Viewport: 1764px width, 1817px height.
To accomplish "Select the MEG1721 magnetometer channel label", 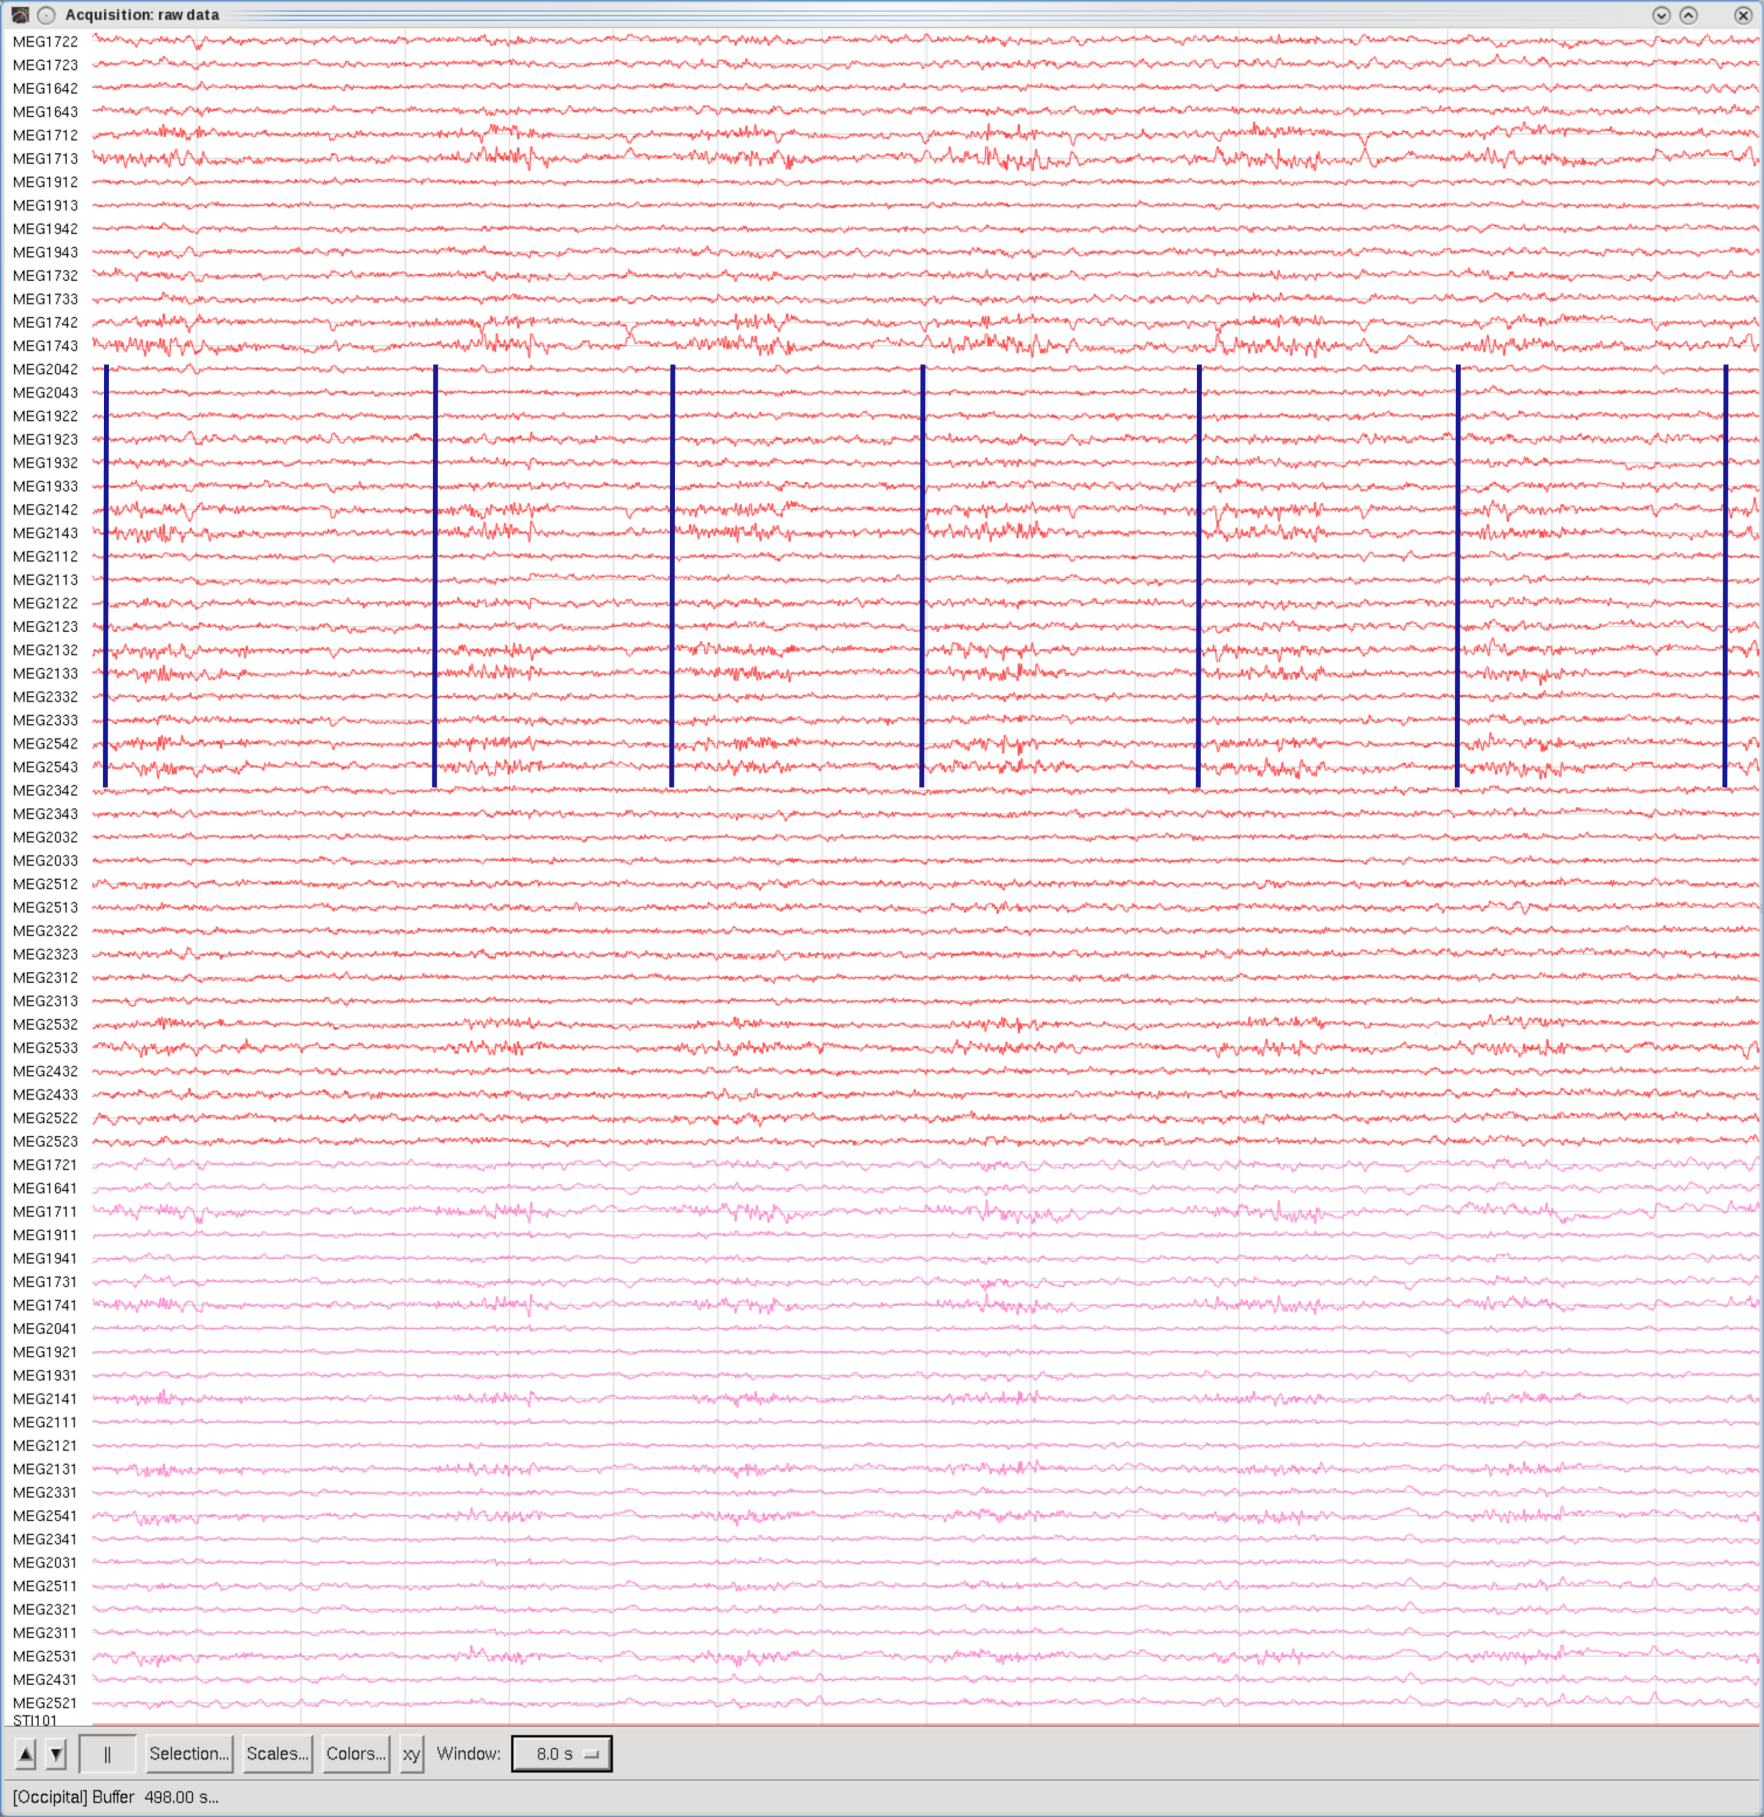I will 45,1165.
